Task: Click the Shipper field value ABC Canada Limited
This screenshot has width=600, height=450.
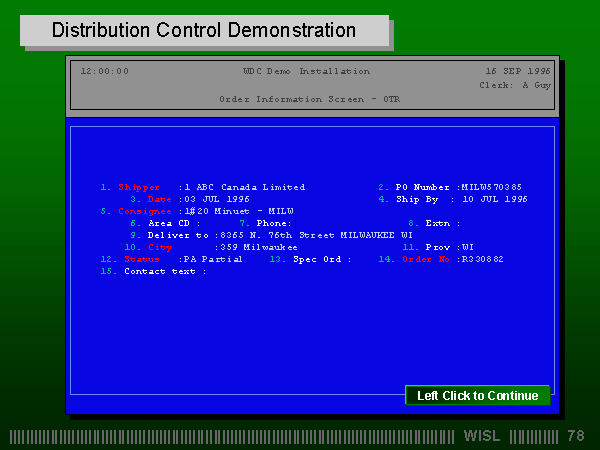Action: click(x=243, y=187)
